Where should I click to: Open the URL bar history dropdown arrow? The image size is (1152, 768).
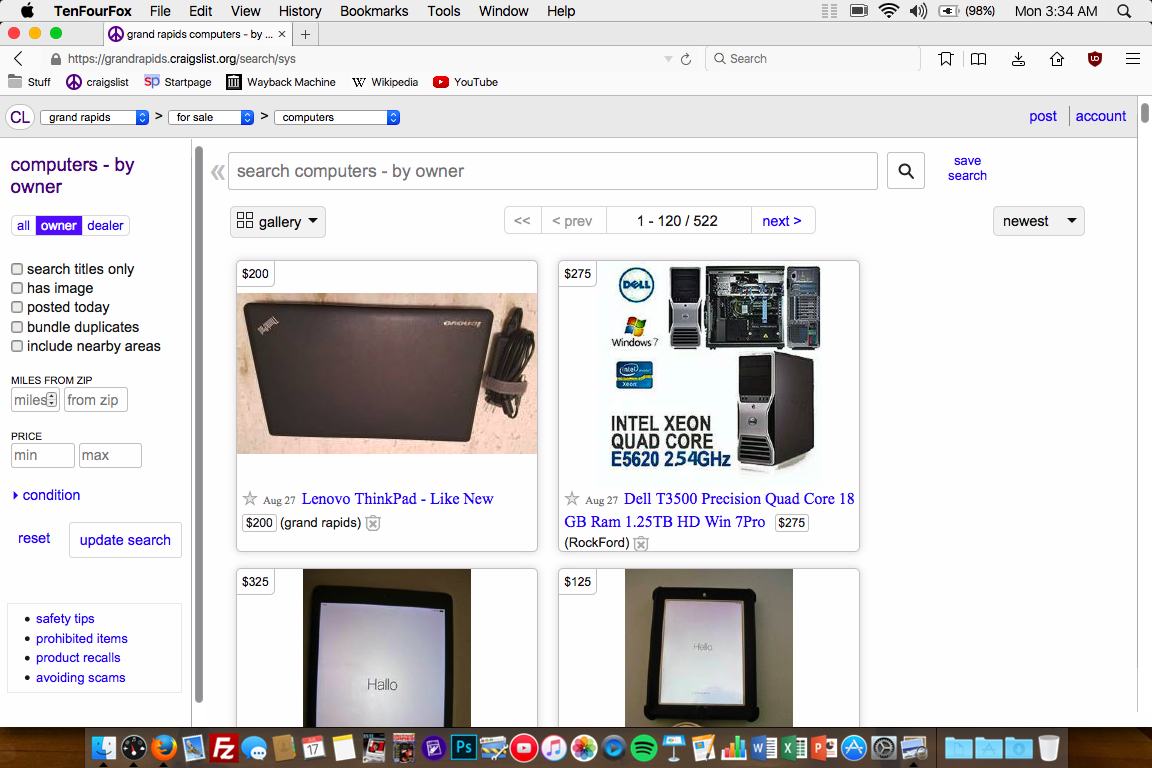[x=668, y=59]
